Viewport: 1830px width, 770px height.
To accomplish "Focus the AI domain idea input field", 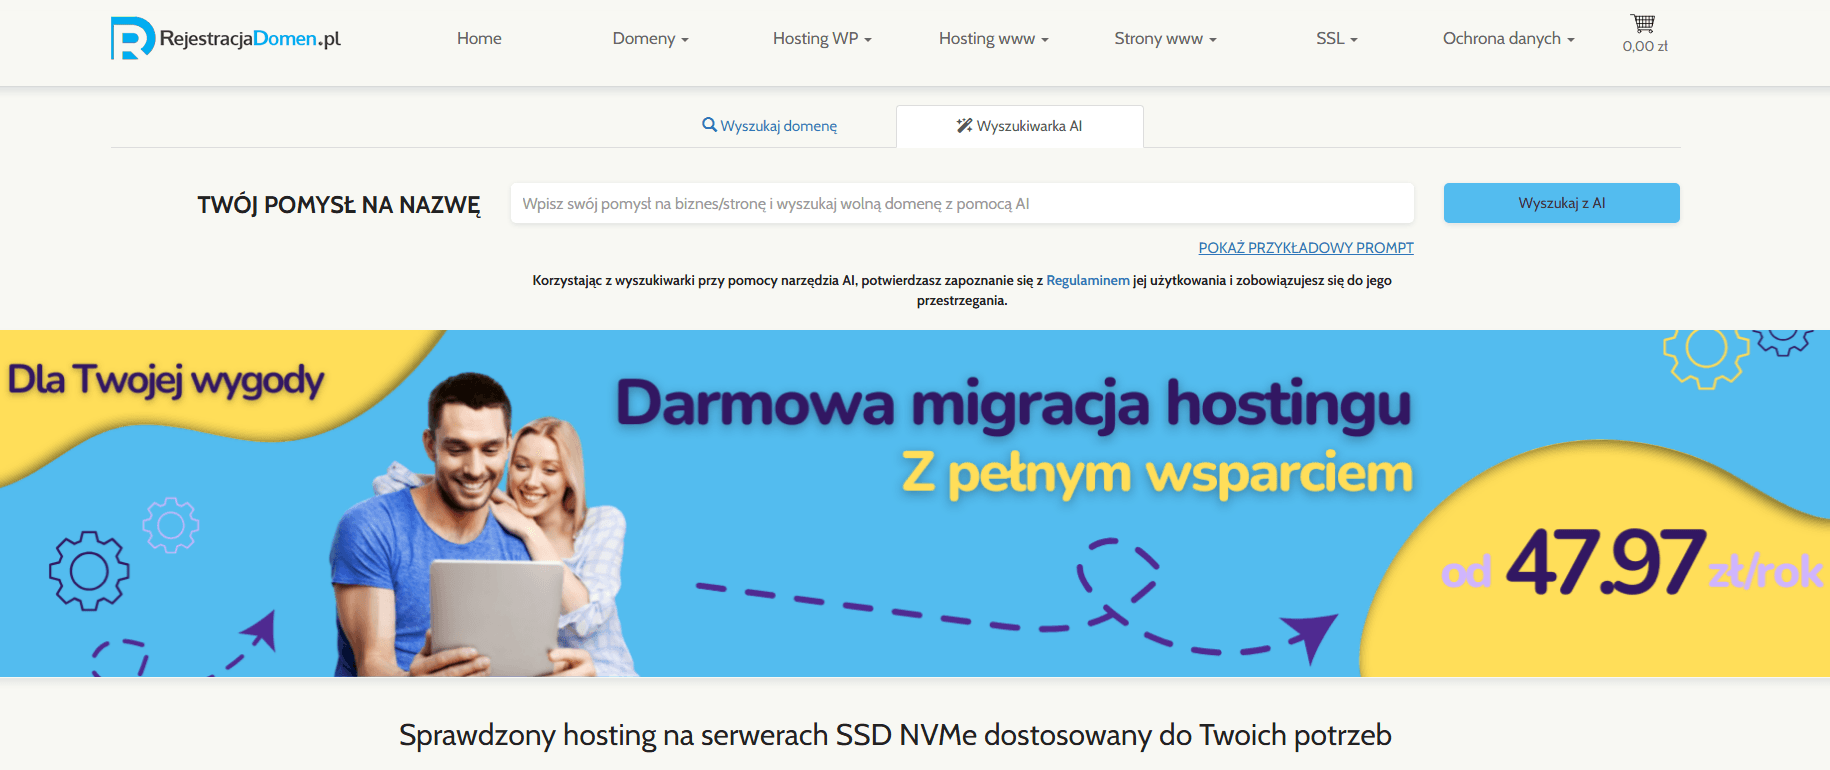I will (961, 203).
